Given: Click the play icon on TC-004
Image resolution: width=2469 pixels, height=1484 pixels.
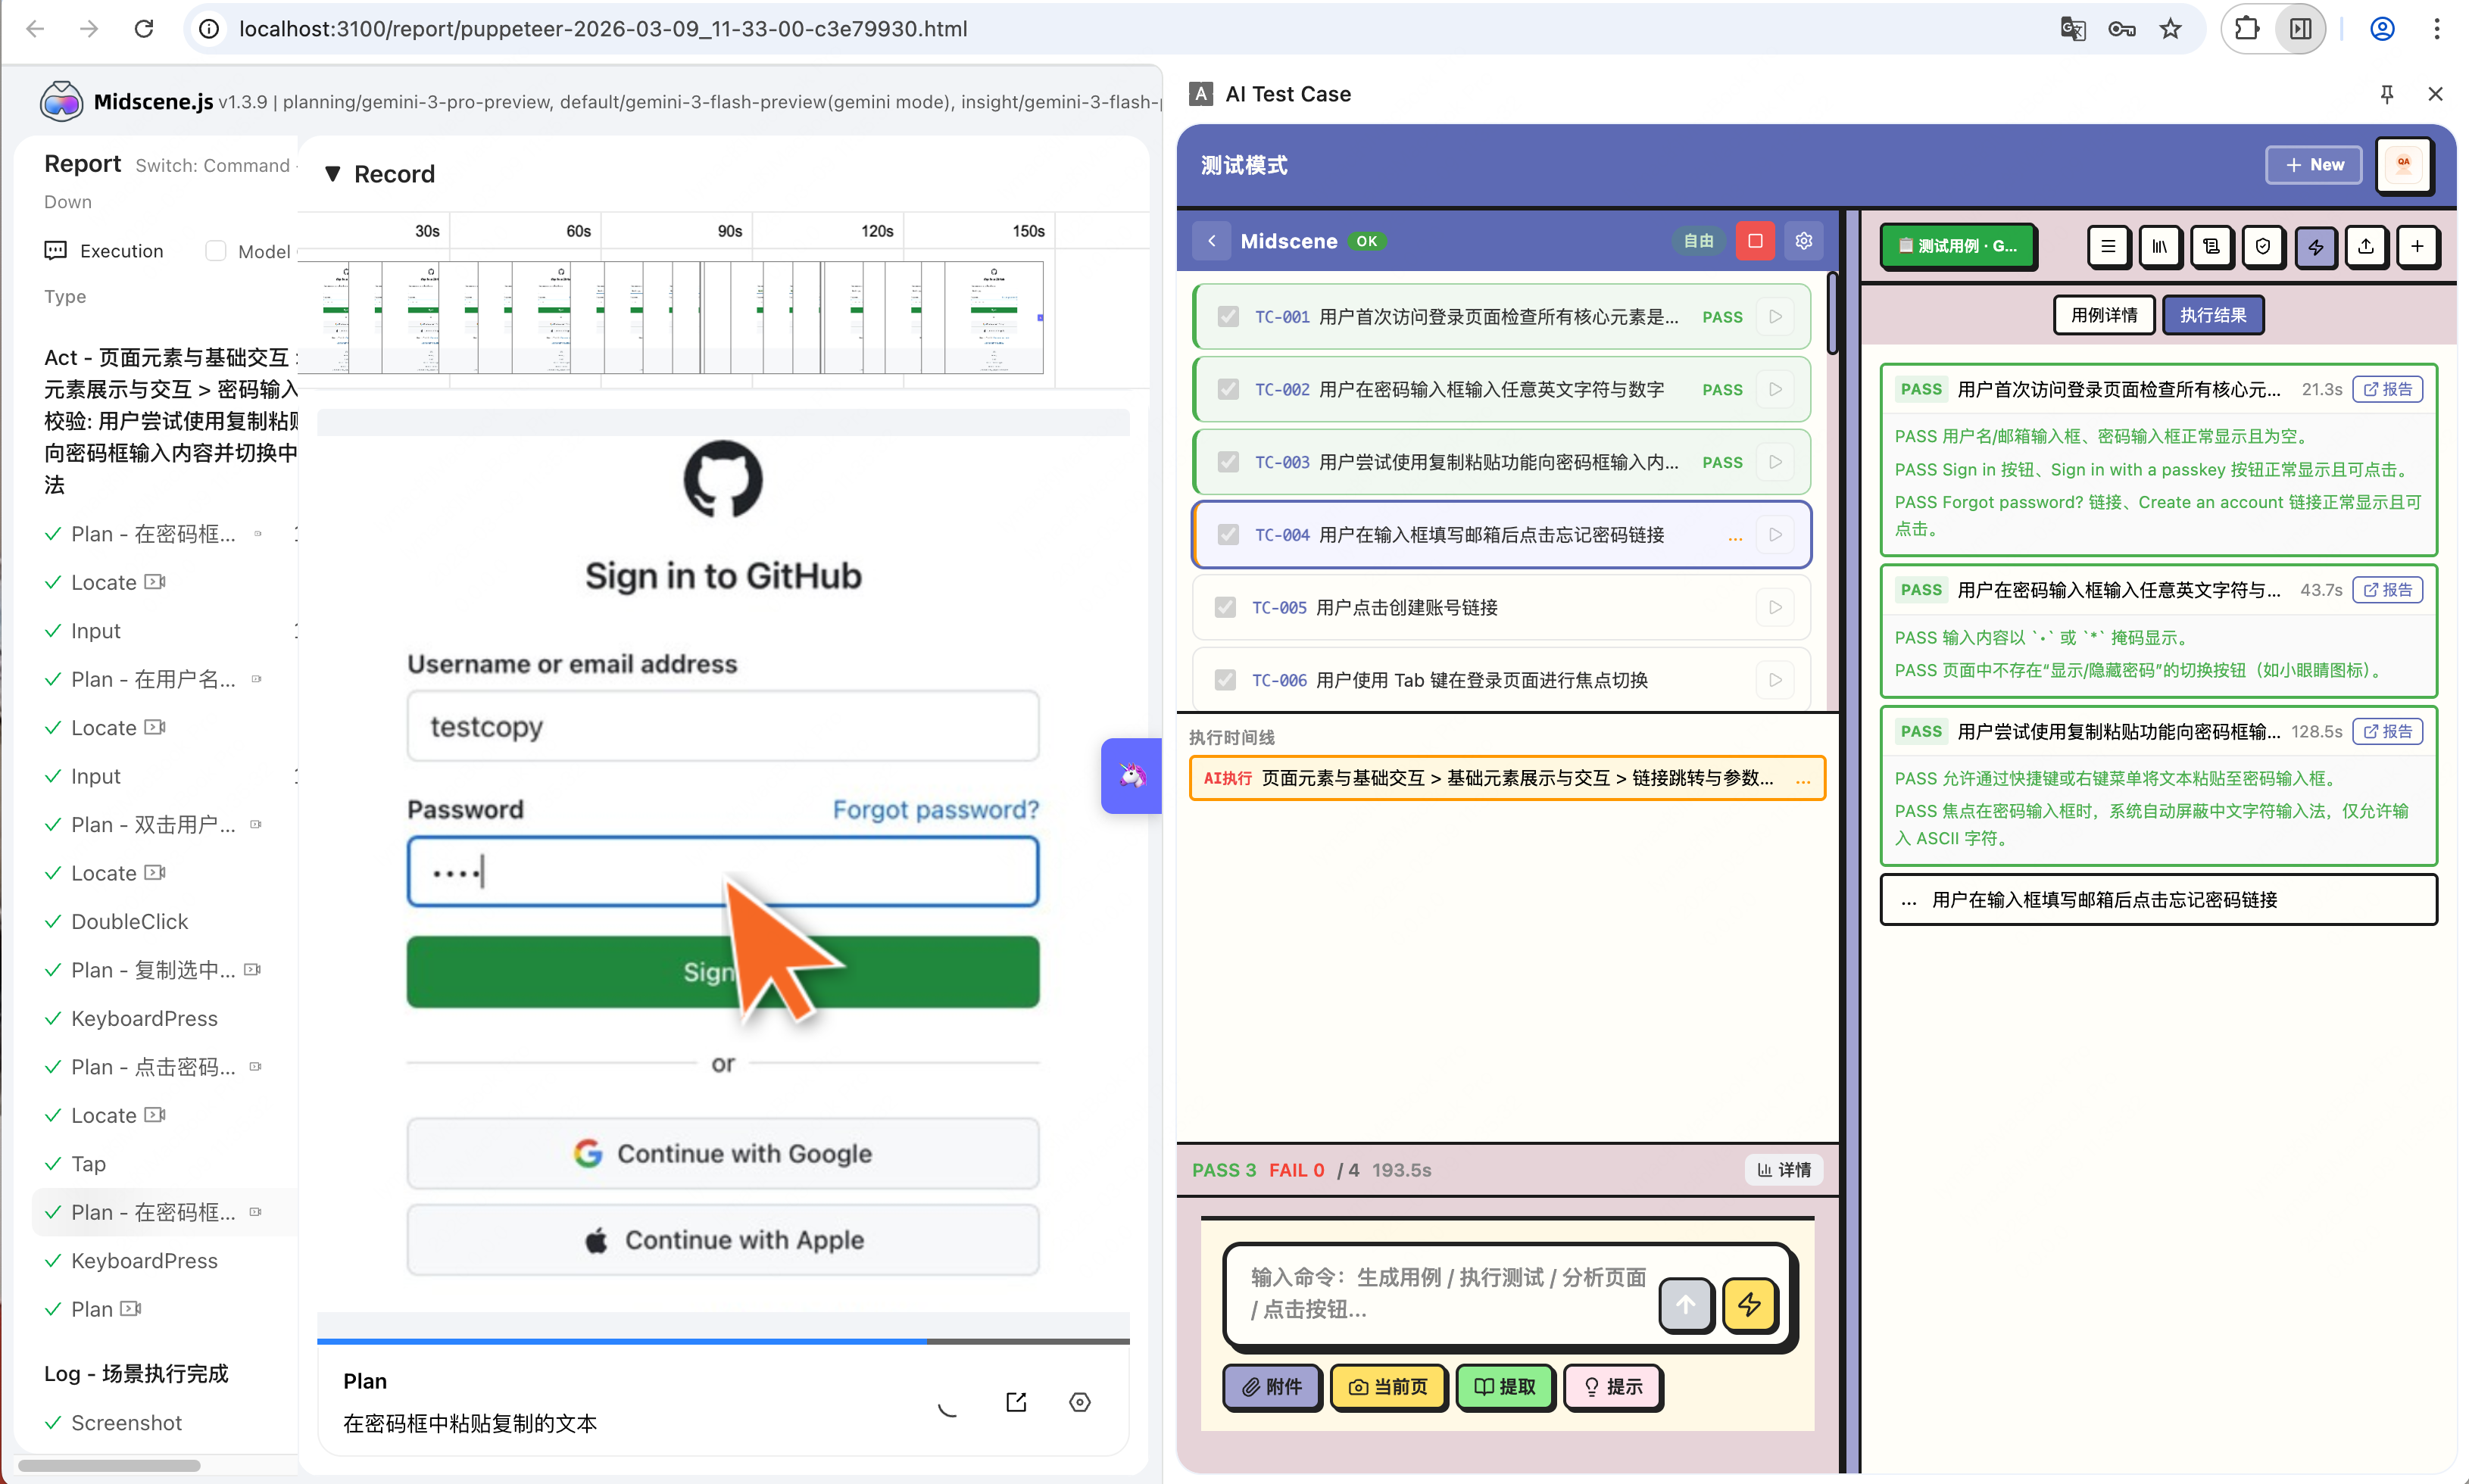Looking at the screenshot, I should pos(1775,535).
